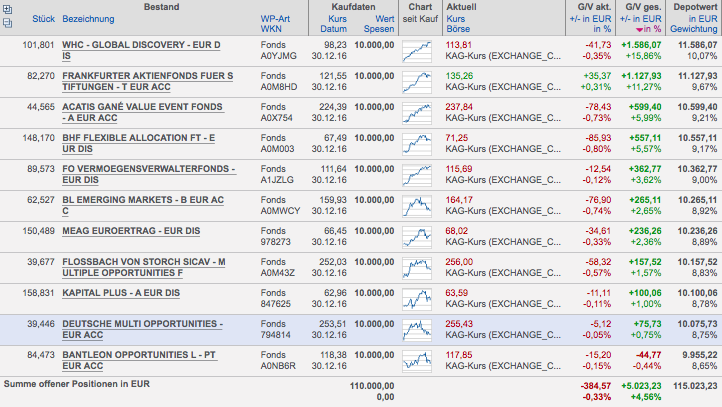Open Kapital Plus chart thumbnail
Viewport: 722px width, 407px height.
[417, 299]
